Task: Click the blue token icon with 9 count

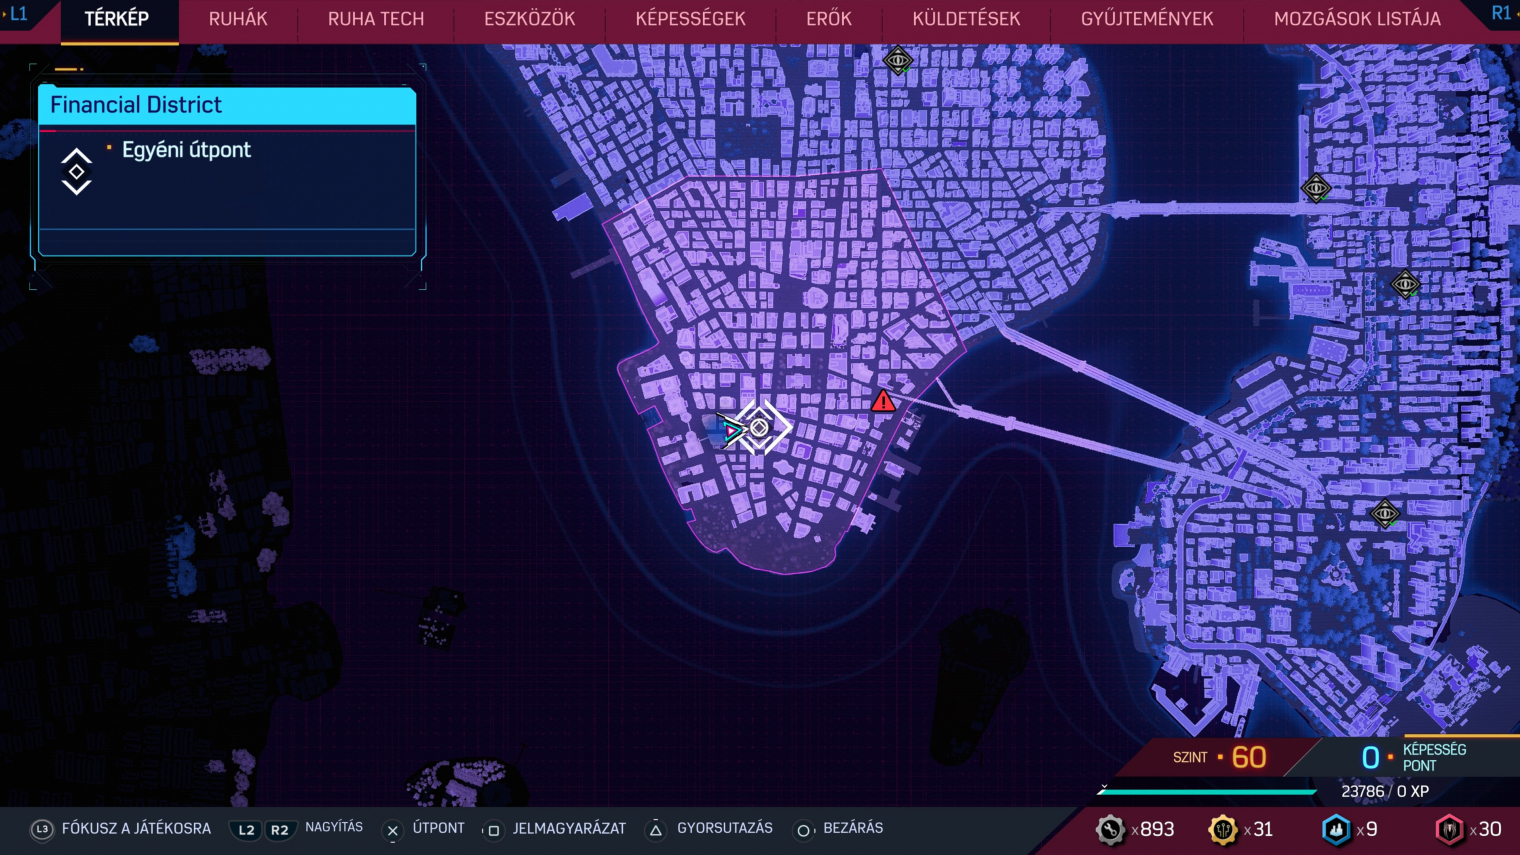Action: pyautogui.click(x=1336, y=830)
